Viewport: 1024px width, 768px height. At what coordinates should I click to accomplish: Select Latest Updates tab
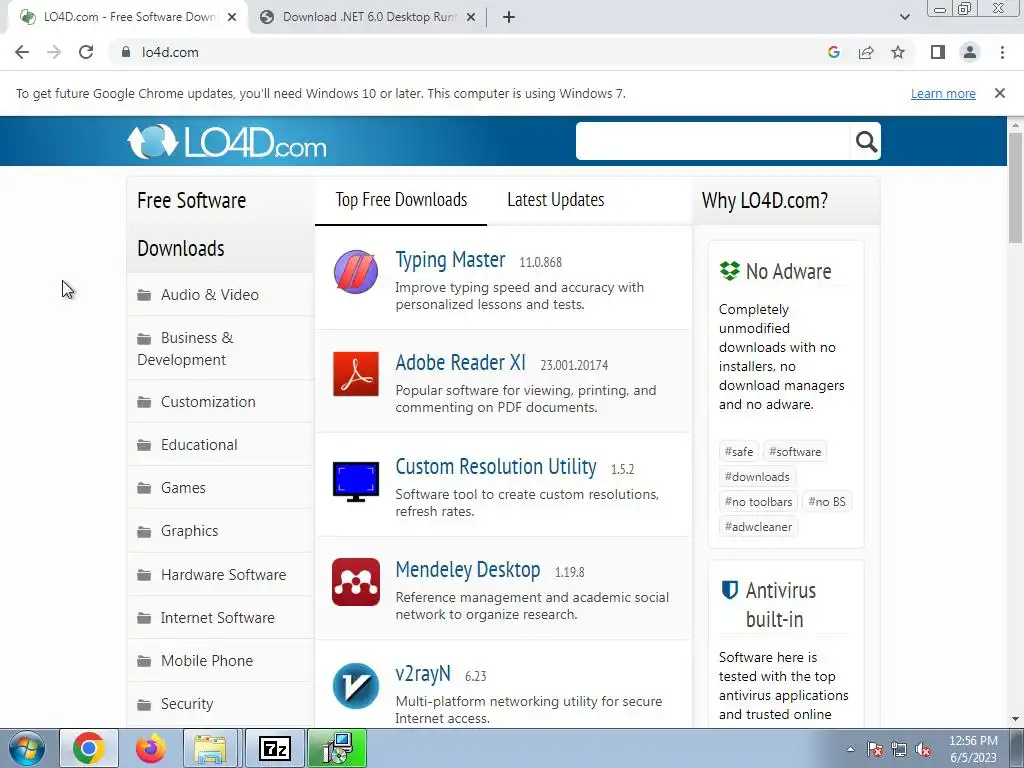tap(556, 200)
